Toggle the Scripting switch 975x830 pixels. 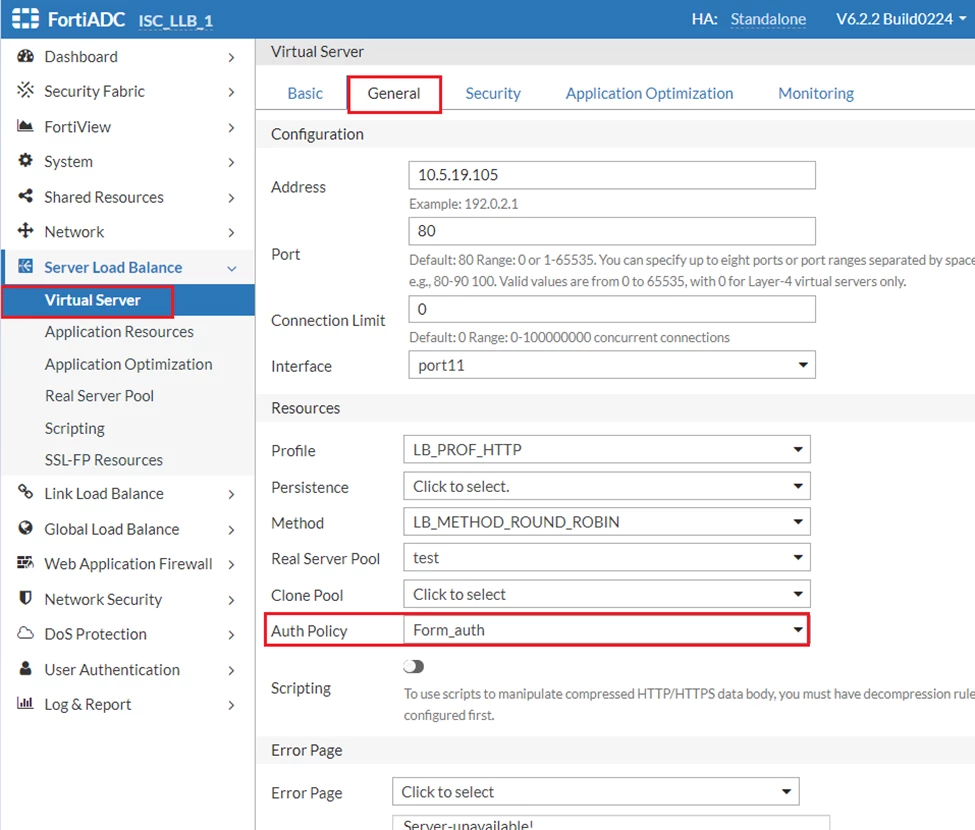(x=414, y=666)
